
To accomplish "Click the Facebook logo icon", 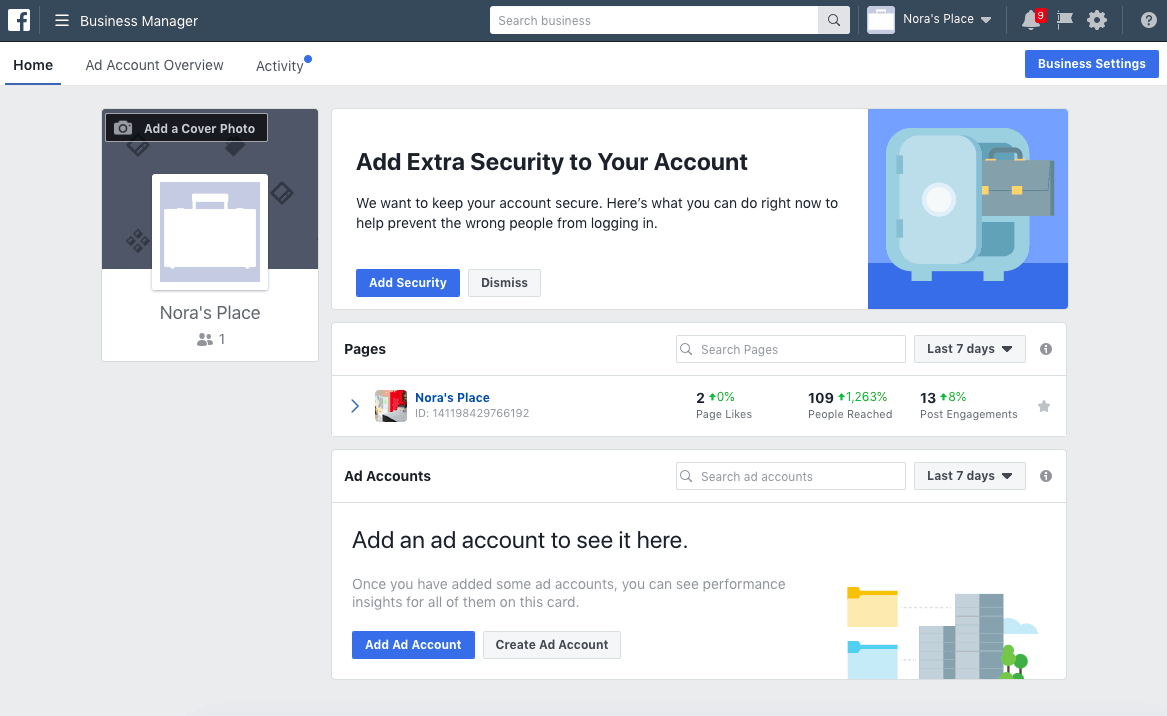I will pyautogui.click(x=18, y=20).
